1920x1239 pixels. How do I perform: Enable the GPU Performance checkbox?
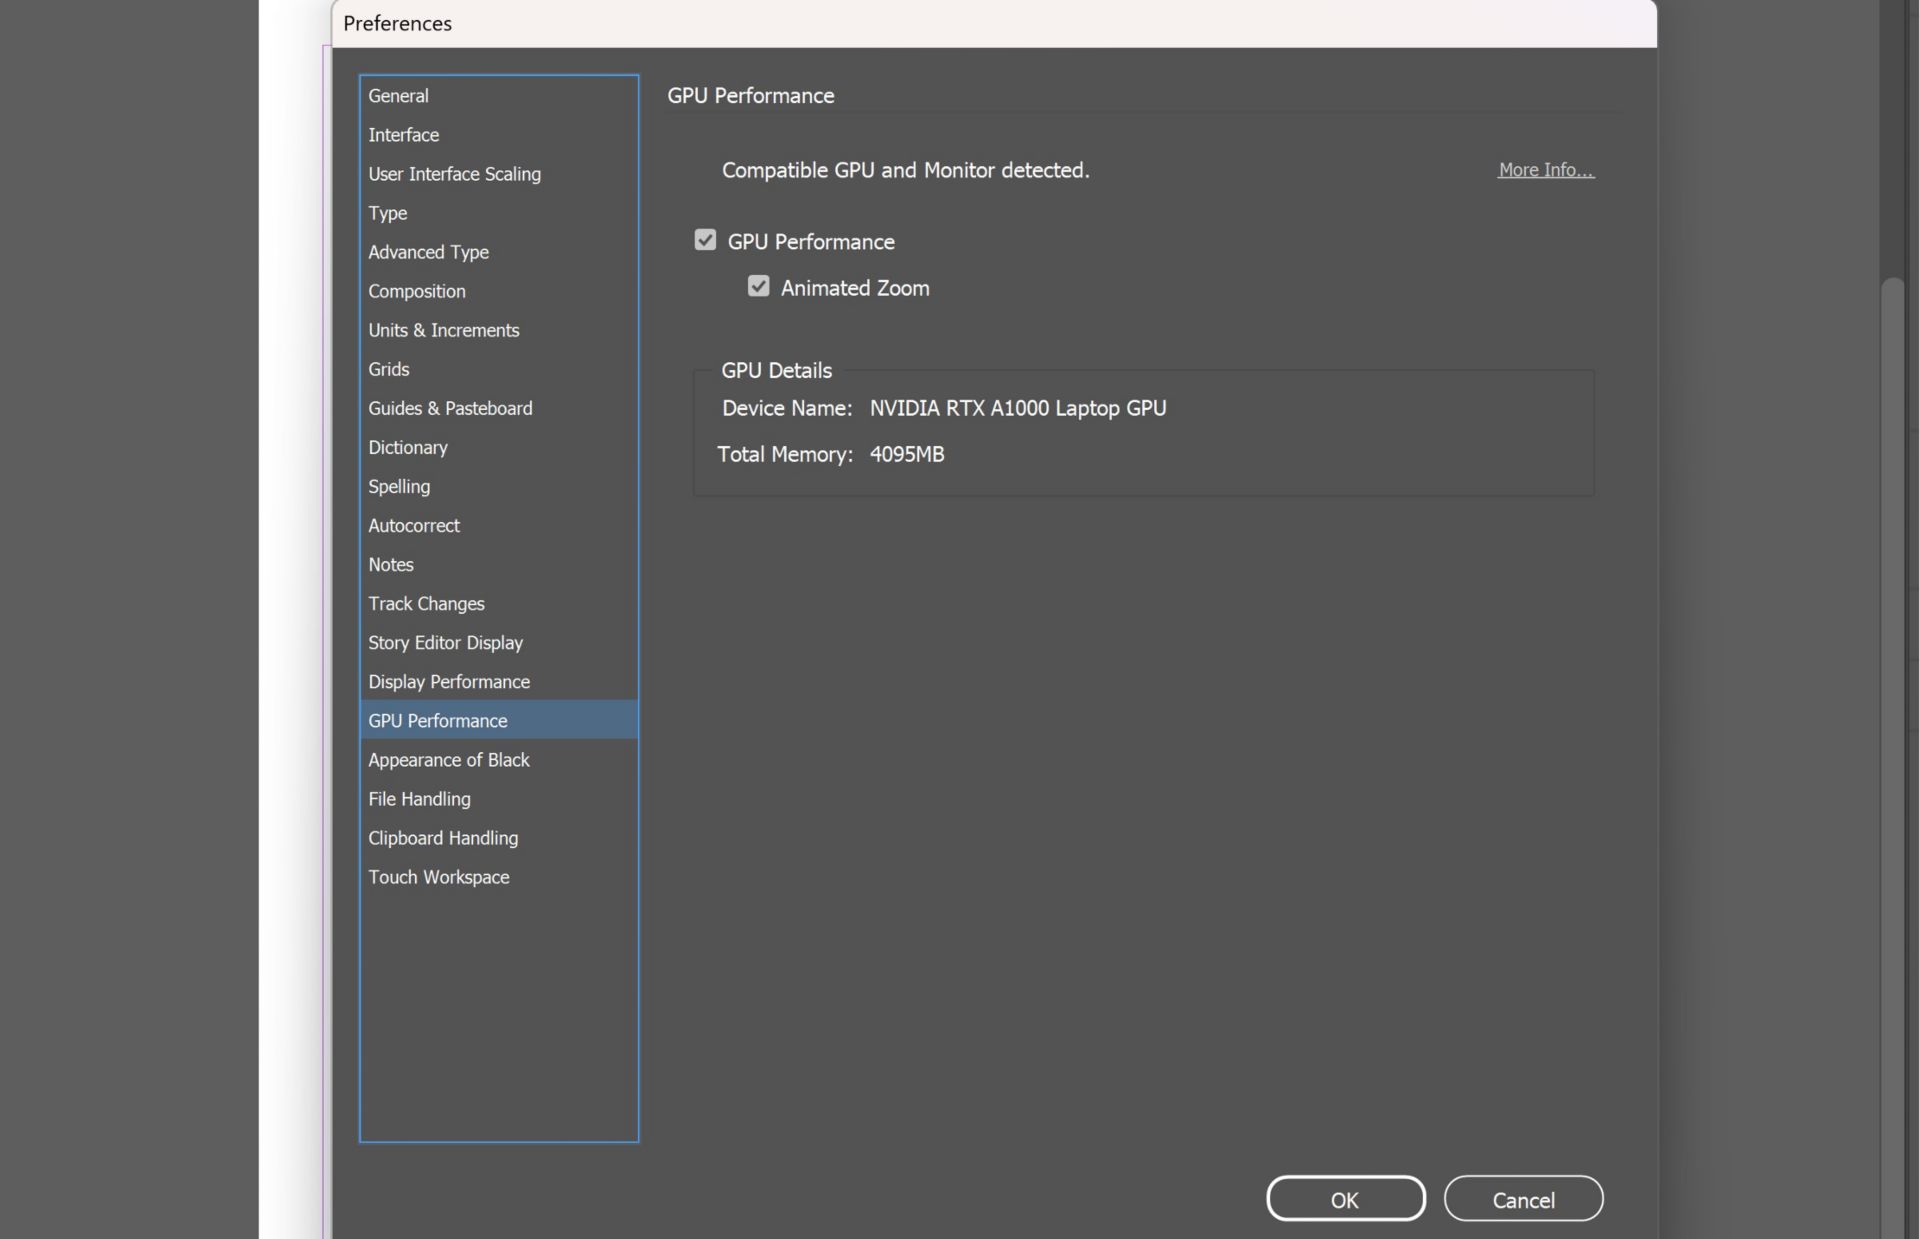point(706,239)
